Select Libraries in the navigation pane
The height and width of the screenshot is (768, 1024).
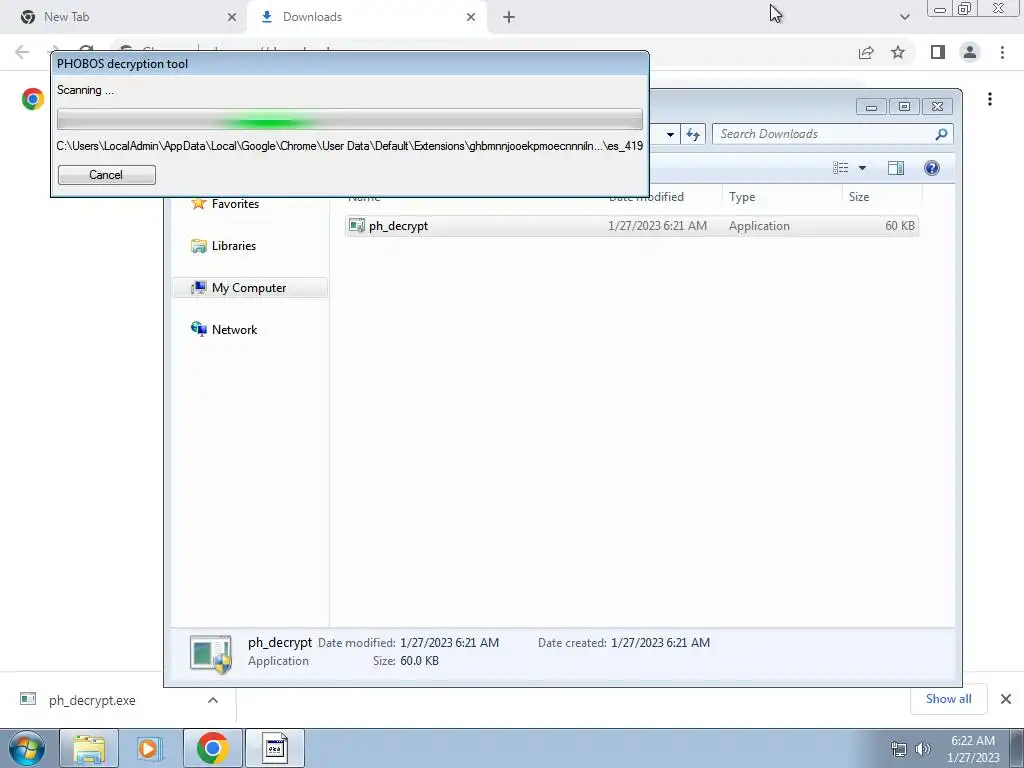[x=223, y=246]
